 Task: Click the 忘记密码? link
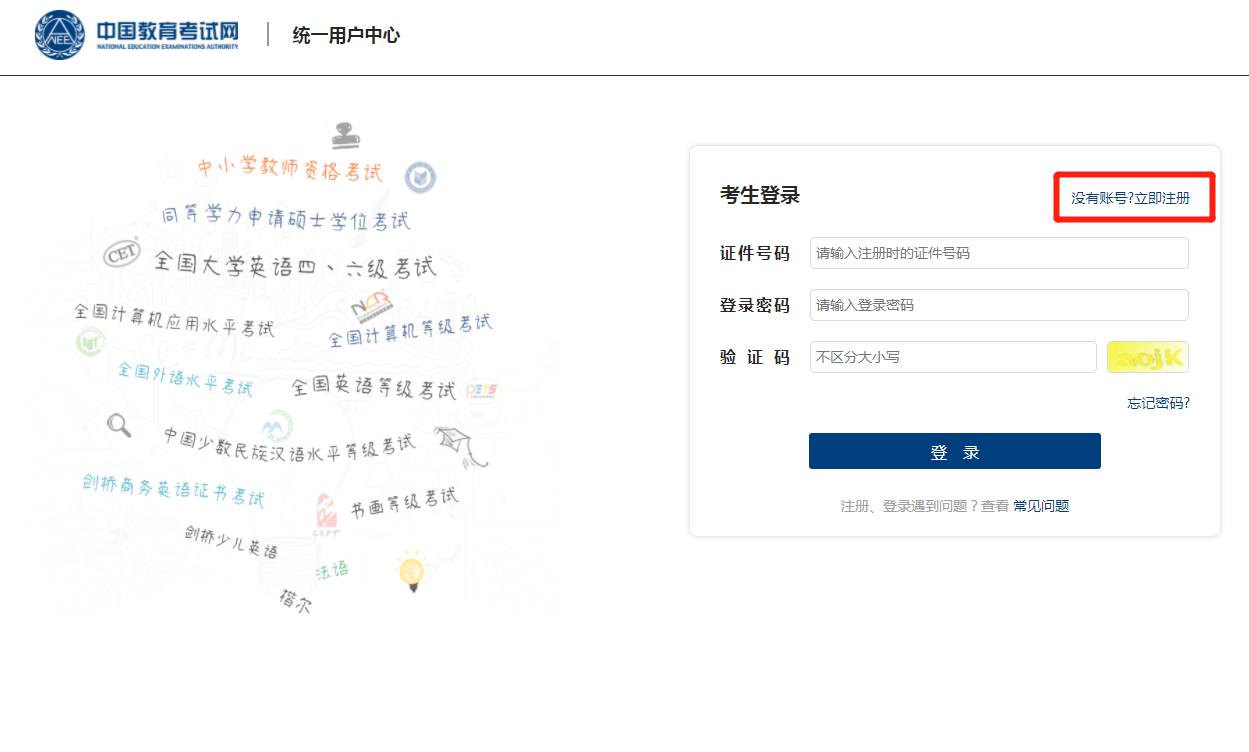point(1158,403)
